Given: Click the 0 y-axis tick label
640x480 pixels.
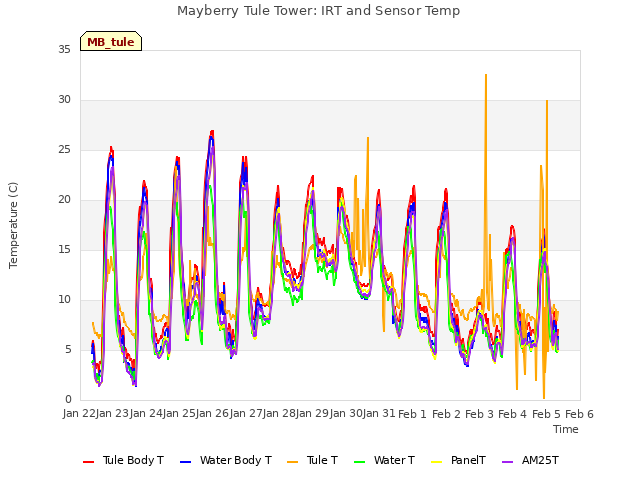Looking at the screenshot, I should pos(68,400).
